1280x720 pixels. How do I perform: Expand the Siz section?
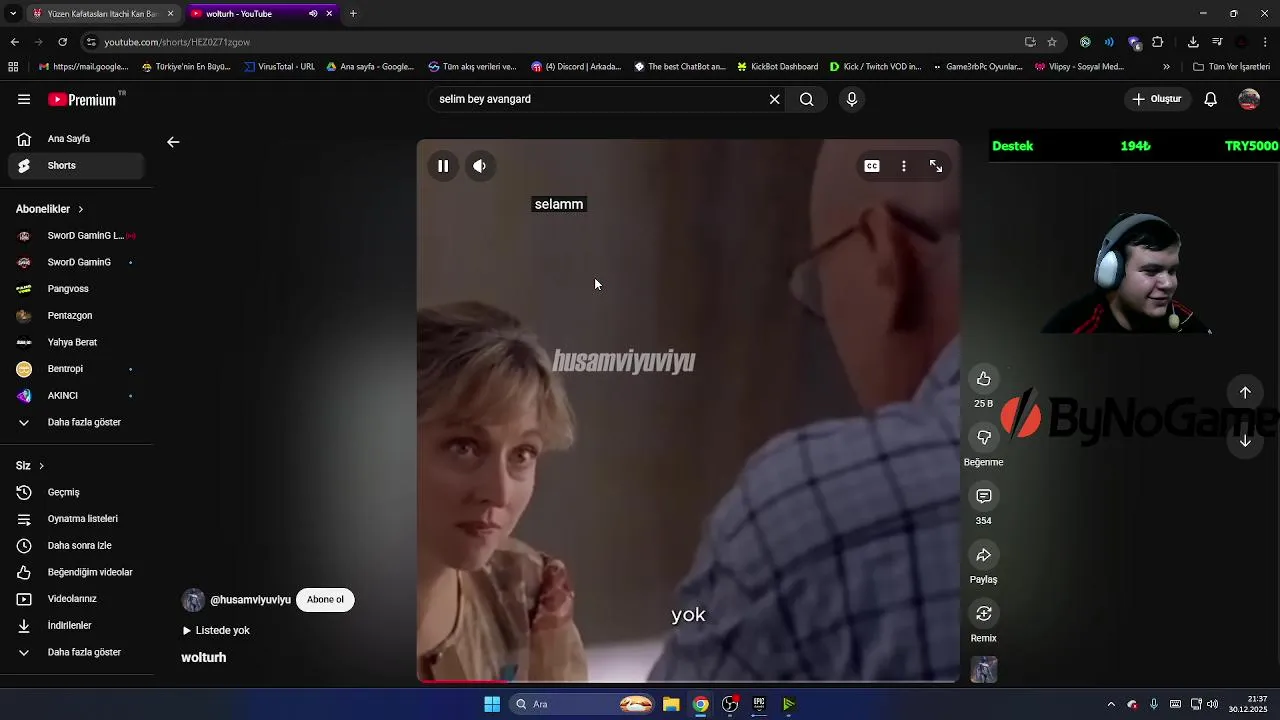pos(30,466)
